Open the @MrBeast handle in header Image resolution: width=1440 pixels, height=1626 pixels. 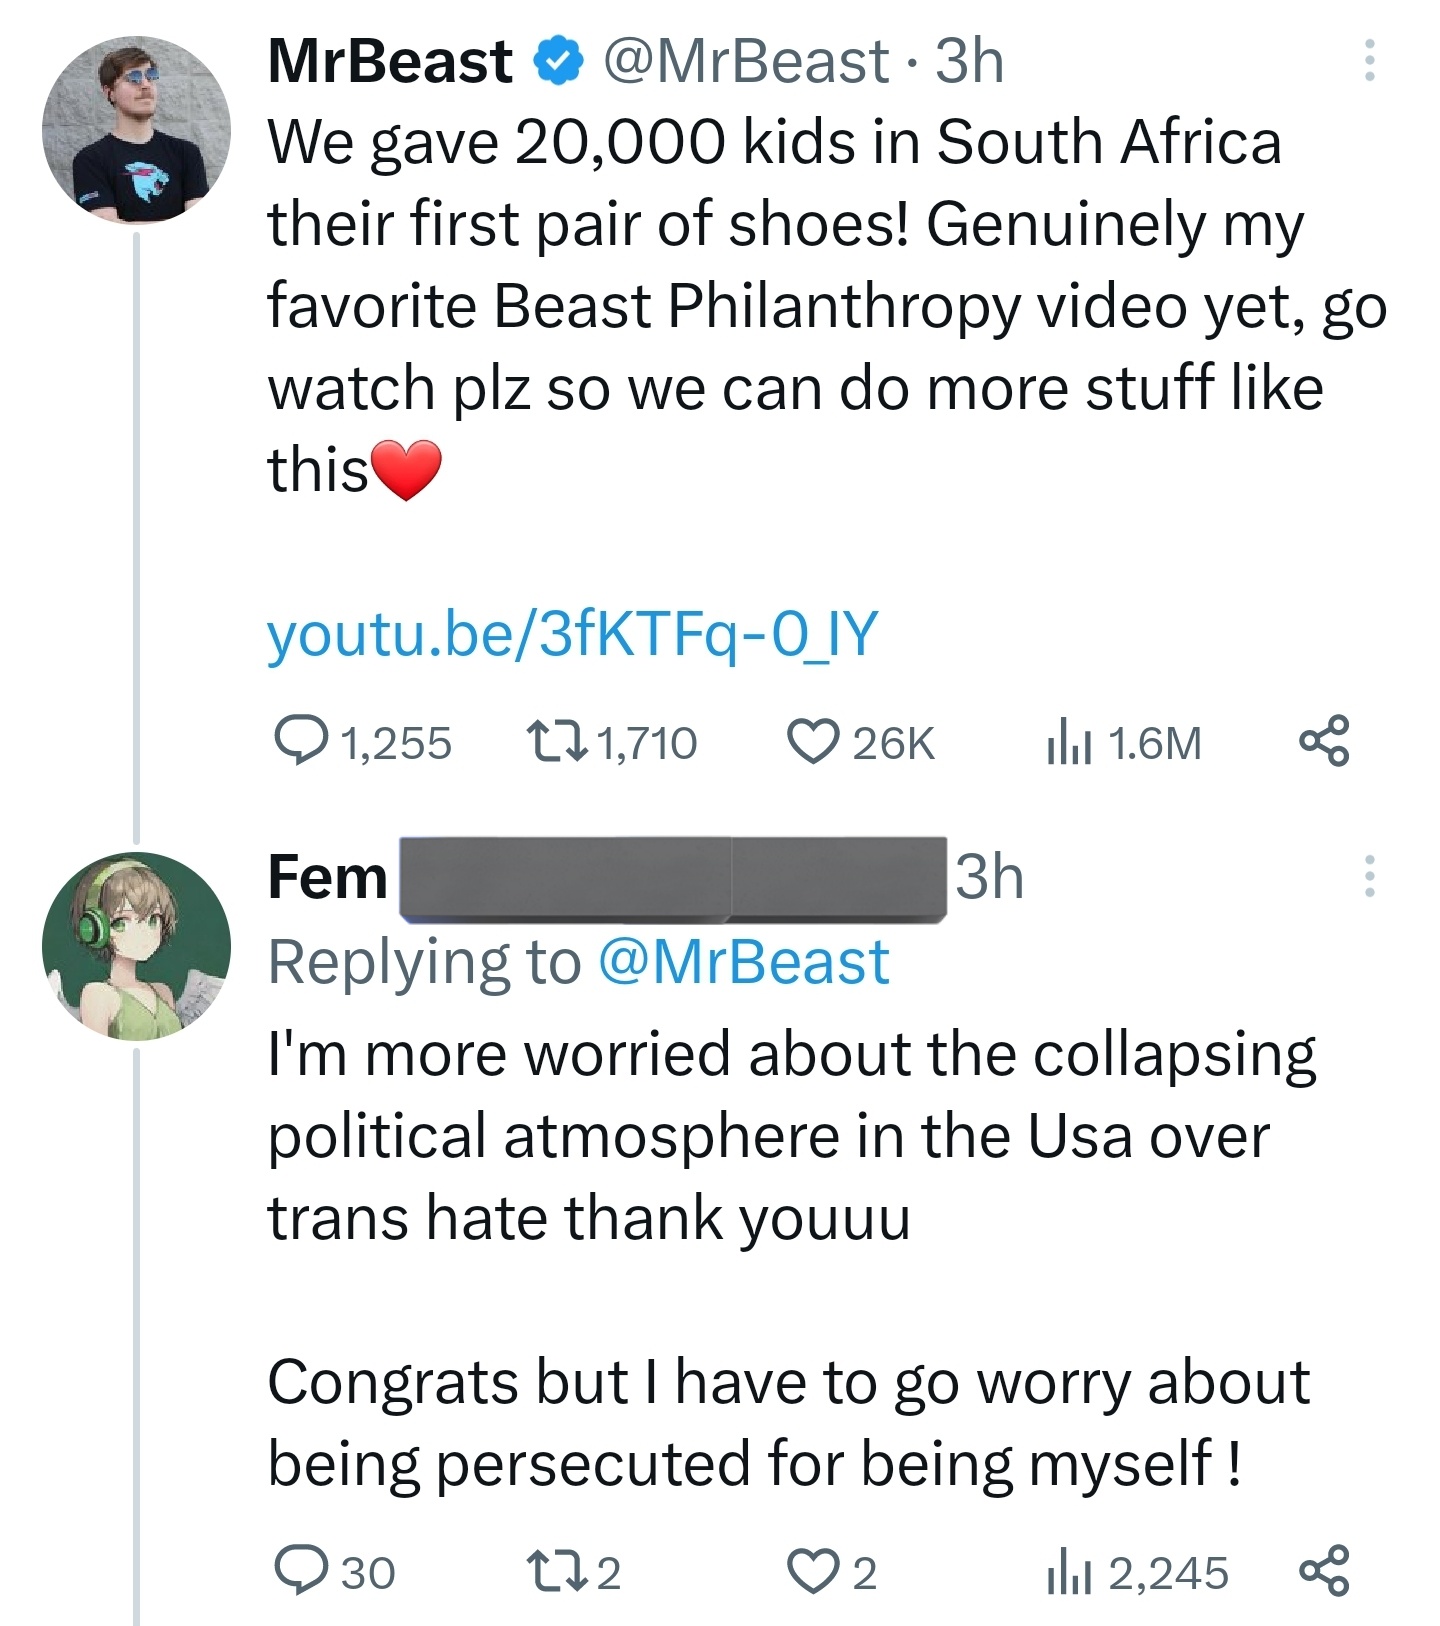(745, 61)
